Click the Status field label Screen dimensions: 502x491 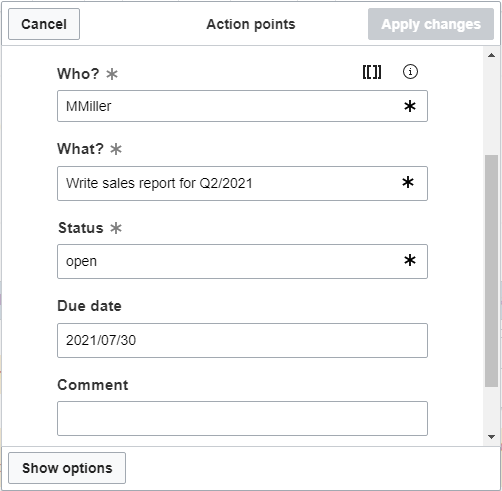(81, 228)
